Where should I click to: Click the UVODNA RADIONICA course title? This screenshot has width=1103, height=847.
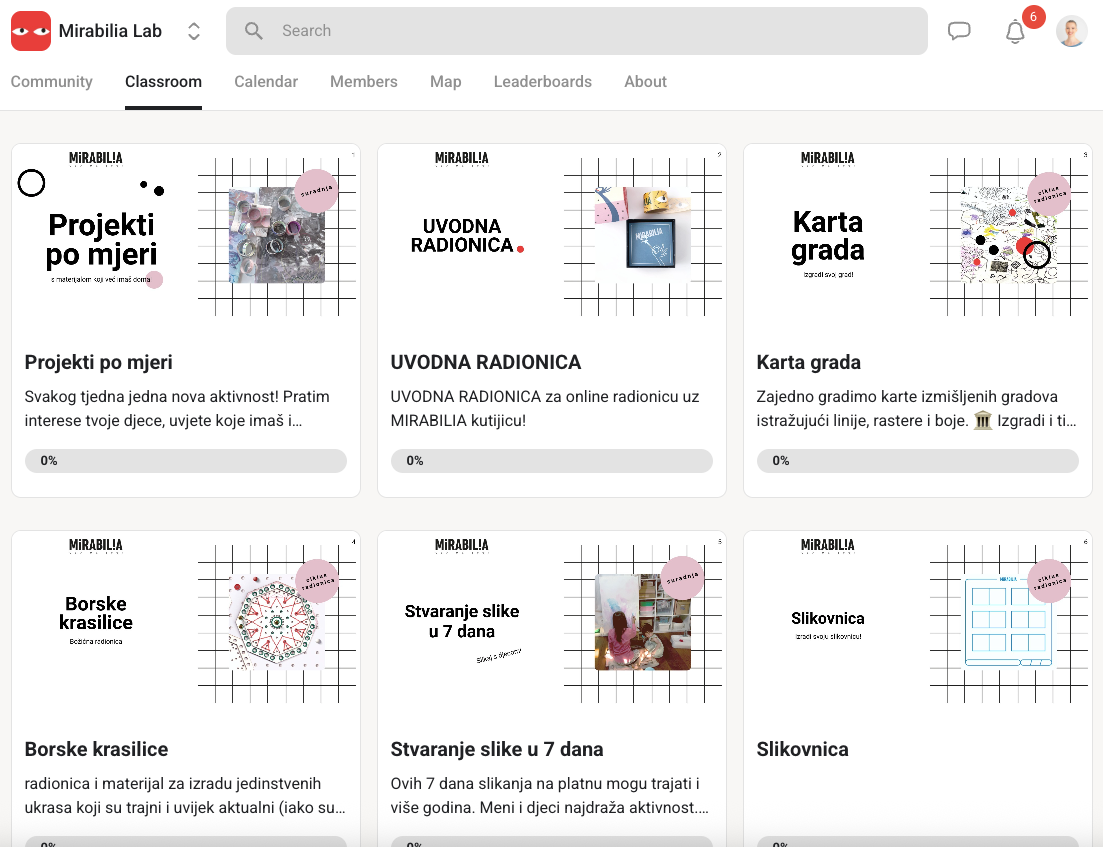pyautogui.click(x=485, y=362)
